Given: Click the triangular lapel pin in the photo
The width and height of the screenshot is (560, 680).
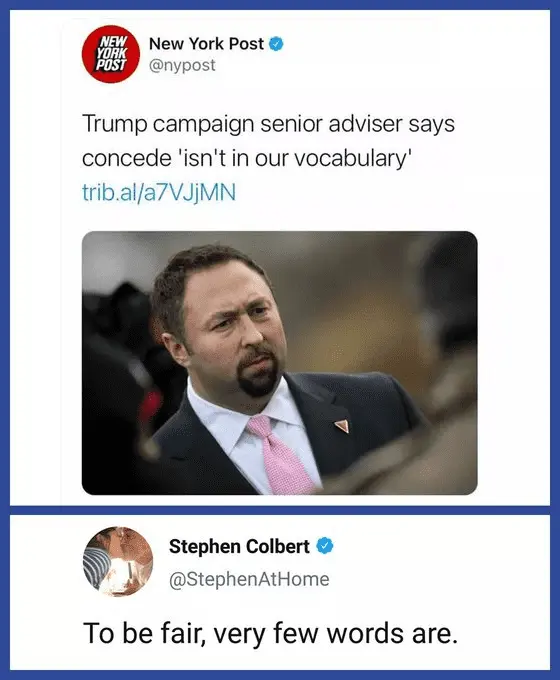Looking at the screenshot, I should point(342,426).
